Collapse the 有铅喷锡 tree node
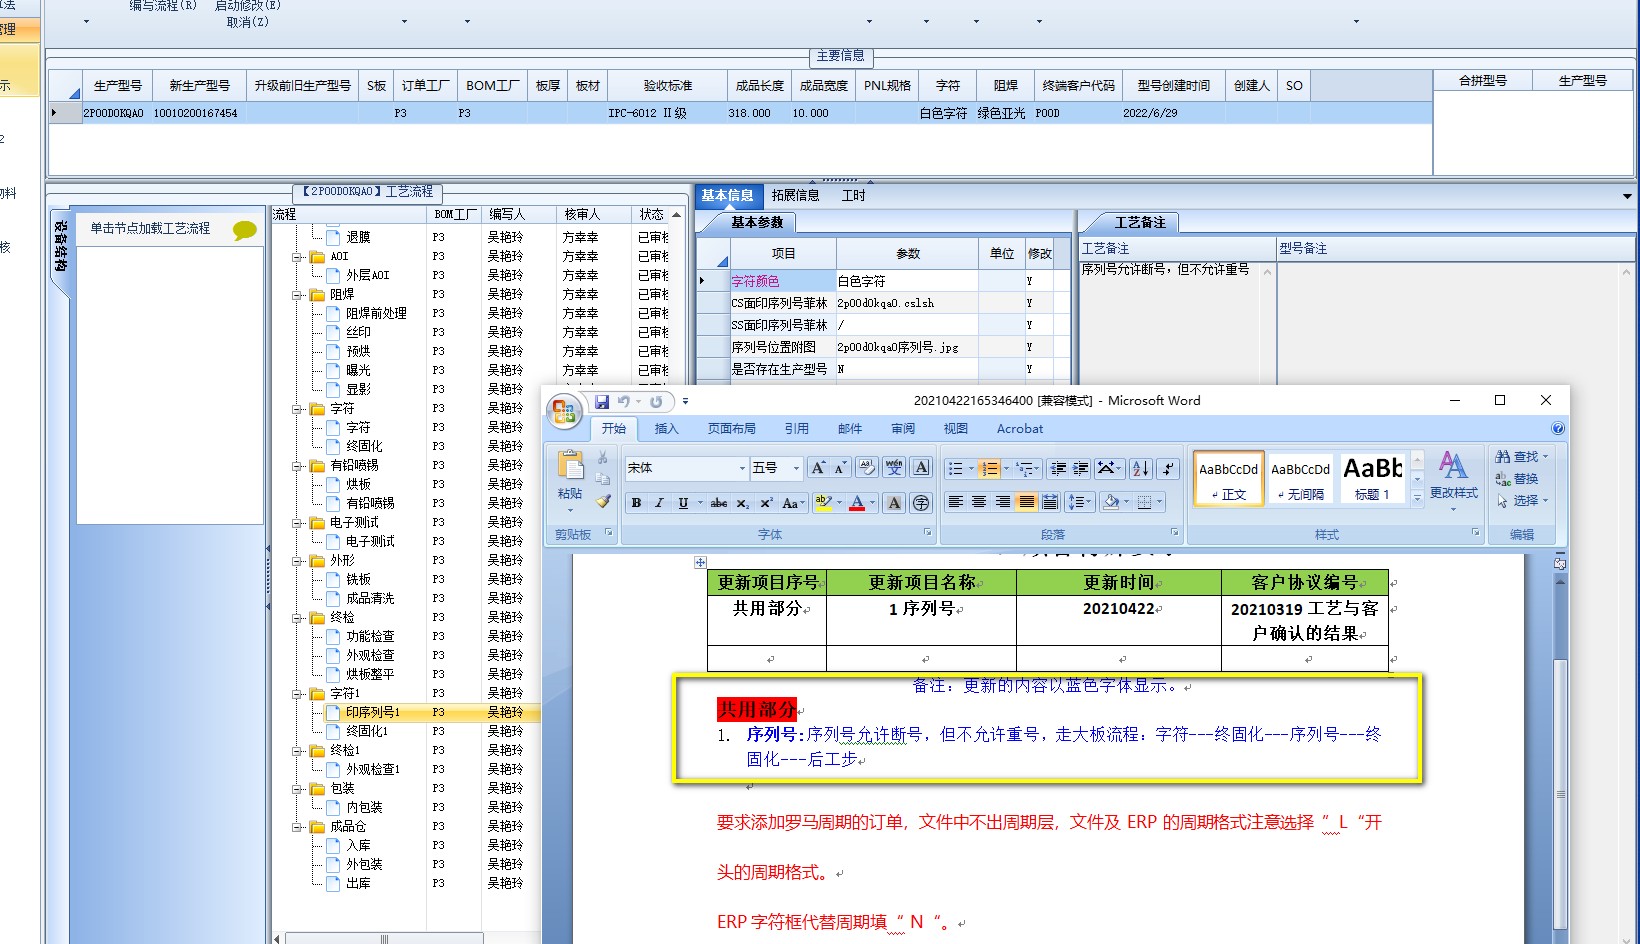The width and height of the screenshot is (1640, 944). 297,466
